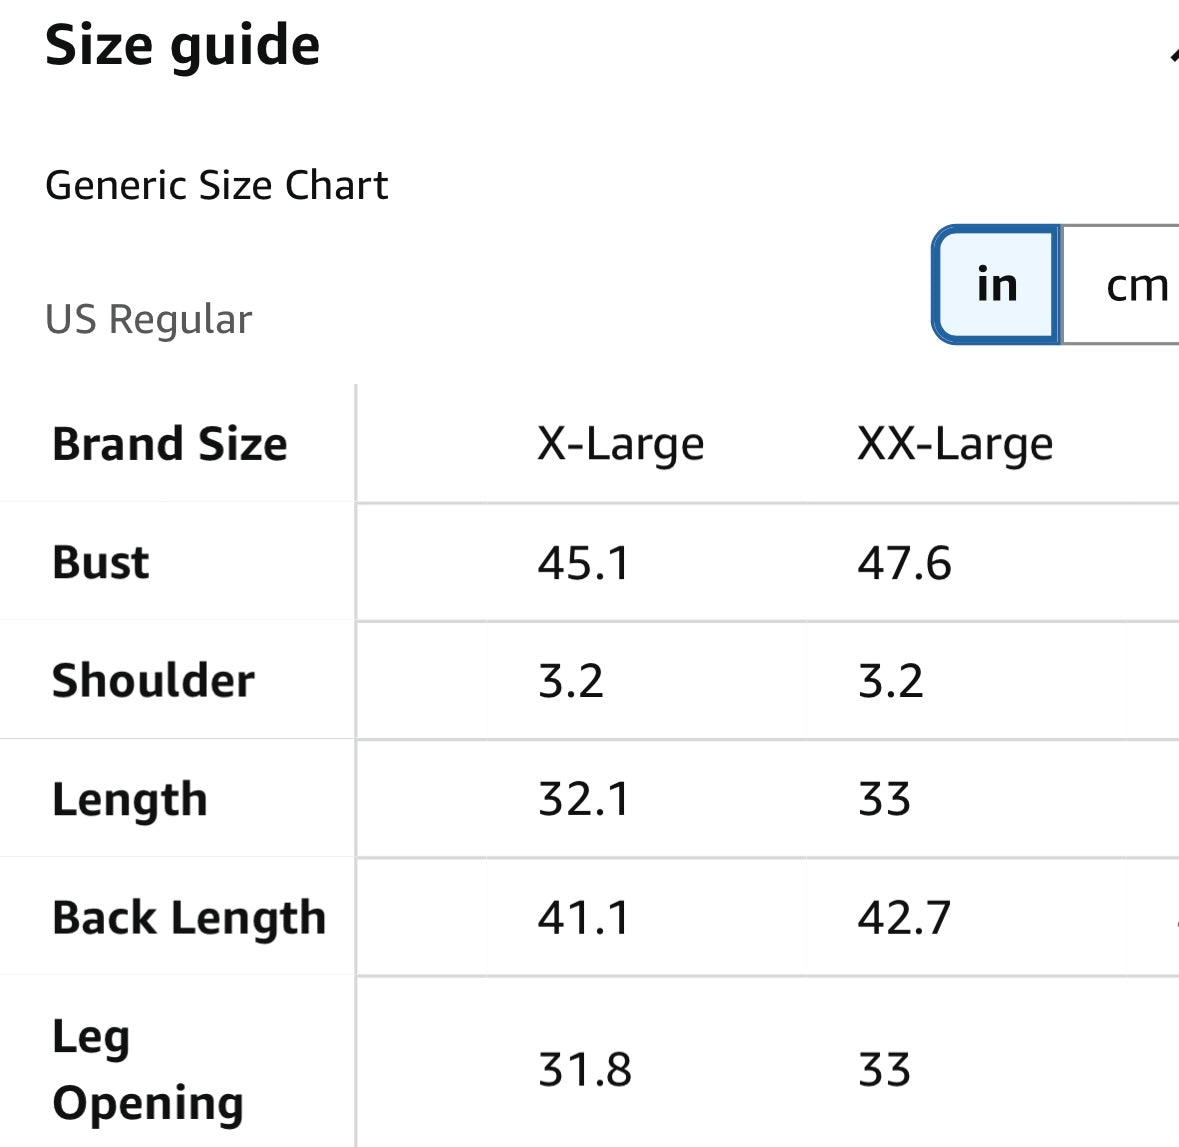Click the Back Length row label

(x=189, y=917)
